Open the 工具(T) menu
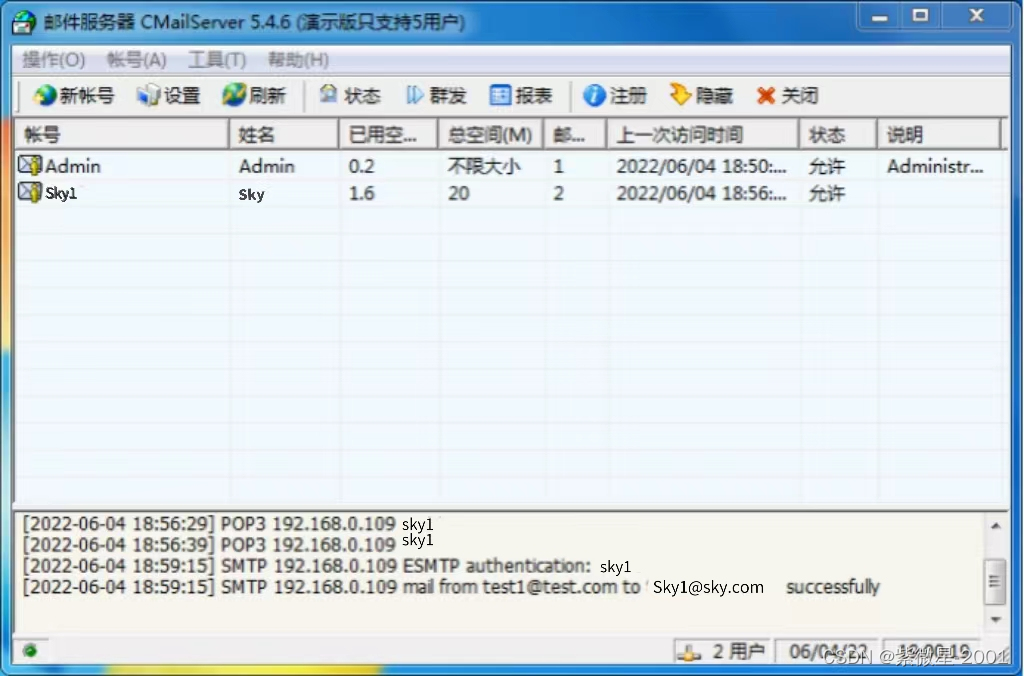The width and height of the screenshot is (1024, 676). (217, 60)
